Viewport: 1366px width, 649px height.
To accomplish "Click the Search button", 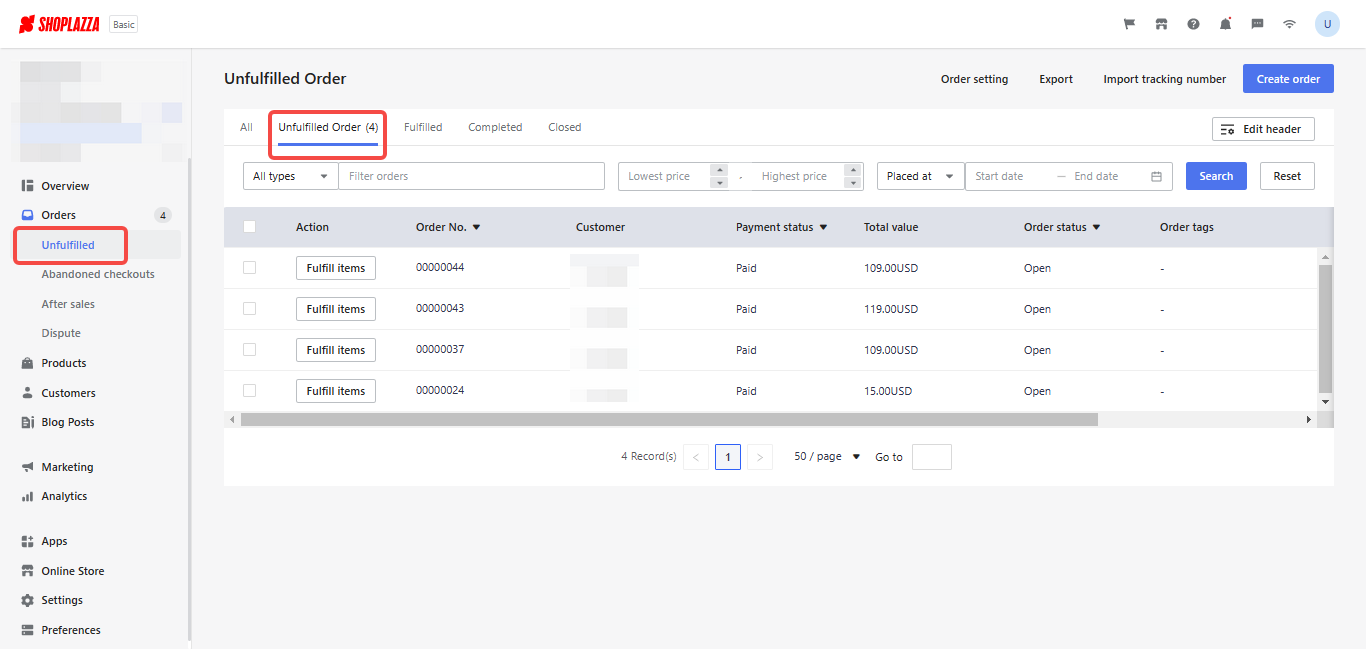I will click(x=1216, y=176).
